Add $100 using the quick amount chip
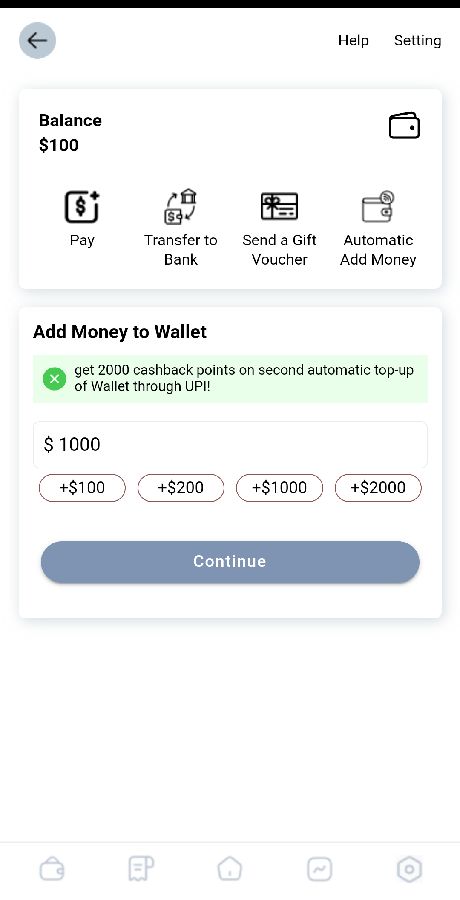460x900 pixels. point(82,488)
